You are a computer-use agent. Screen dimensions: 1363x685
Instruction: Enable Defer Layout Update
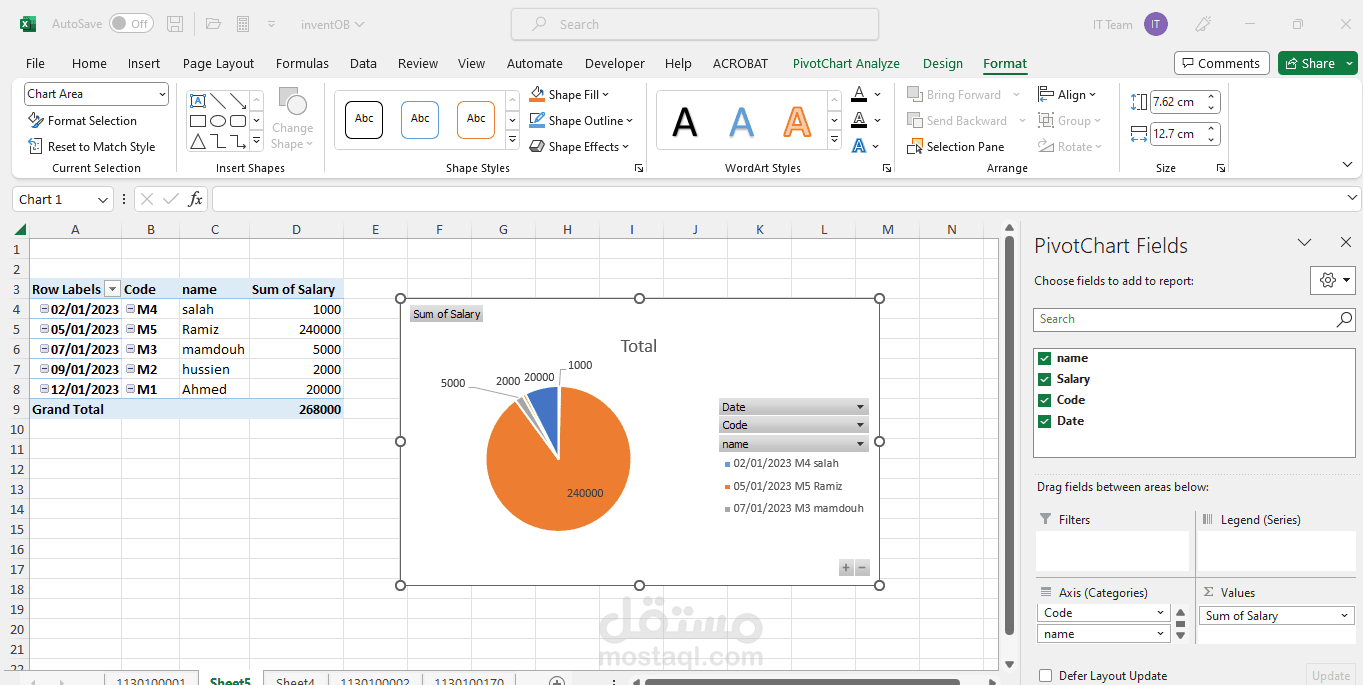(x=1045, y=675)
